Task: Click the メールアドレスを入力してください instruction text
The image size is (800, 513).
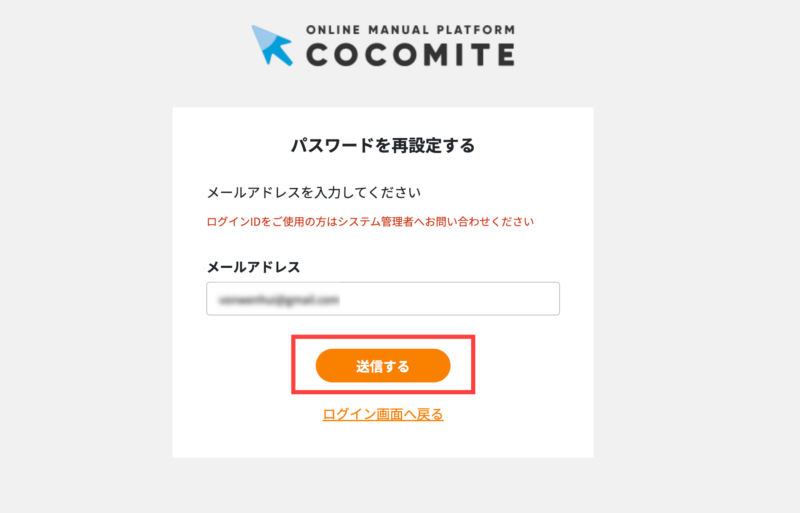Action: click(x=313, y=192)
